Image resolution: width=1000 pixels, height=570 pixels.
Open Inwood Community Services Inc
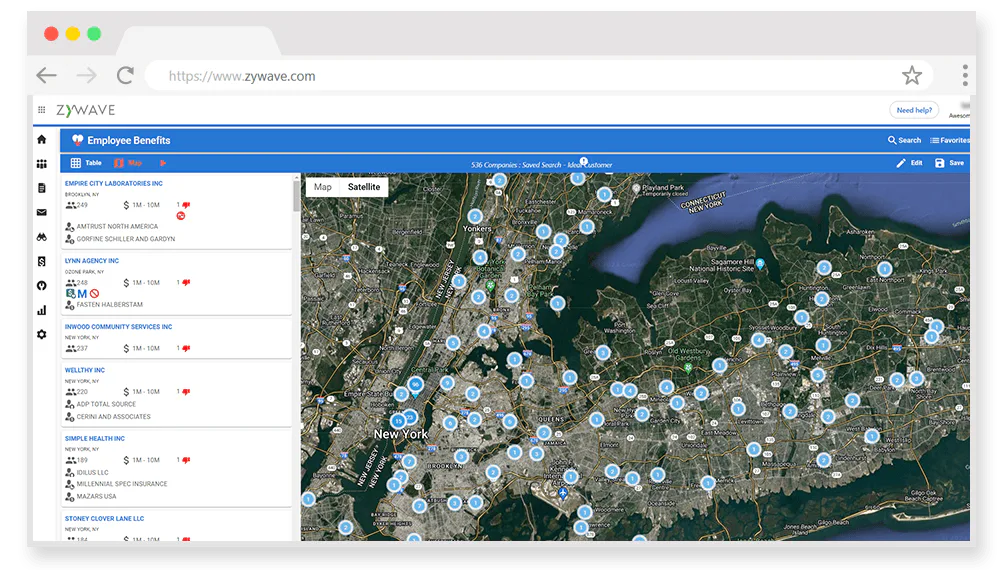coord(119,326)
